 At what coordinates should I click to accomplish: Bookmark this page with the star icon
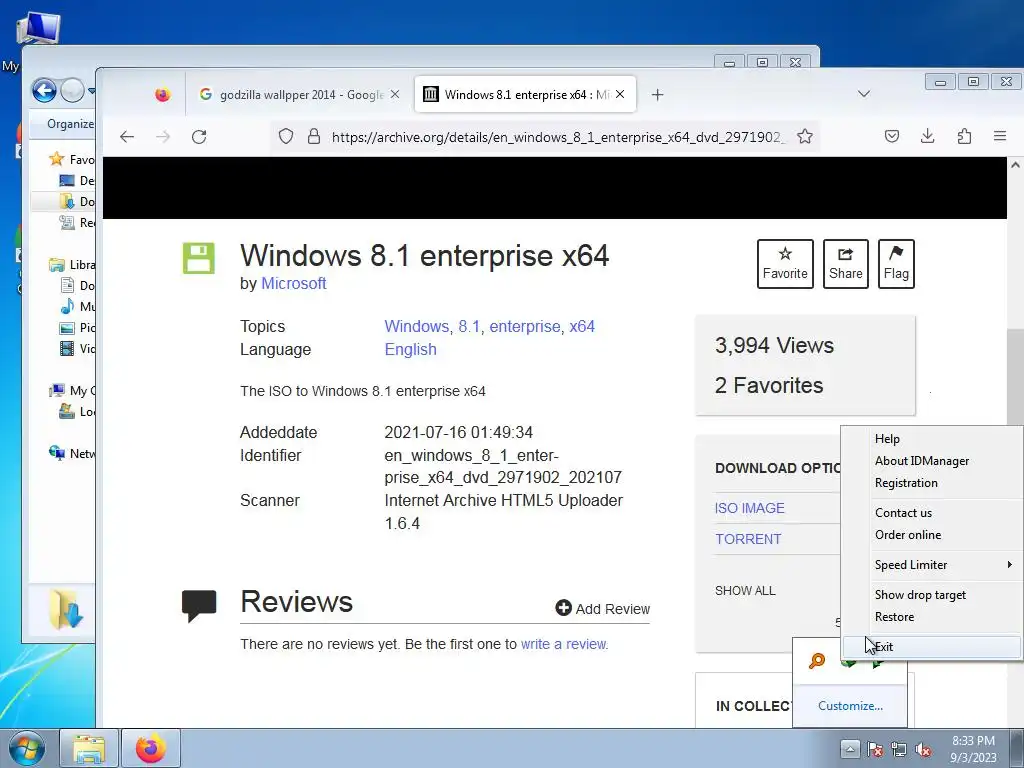(x=805, y=136)
